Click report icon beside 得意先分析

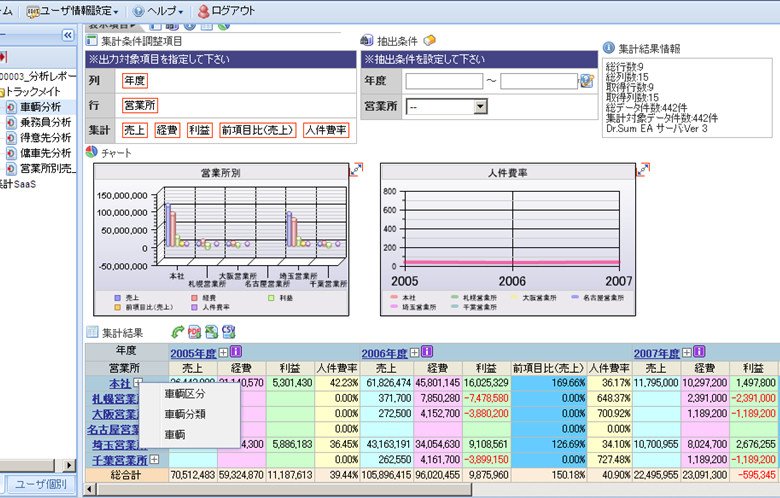[x=11, y=138]
